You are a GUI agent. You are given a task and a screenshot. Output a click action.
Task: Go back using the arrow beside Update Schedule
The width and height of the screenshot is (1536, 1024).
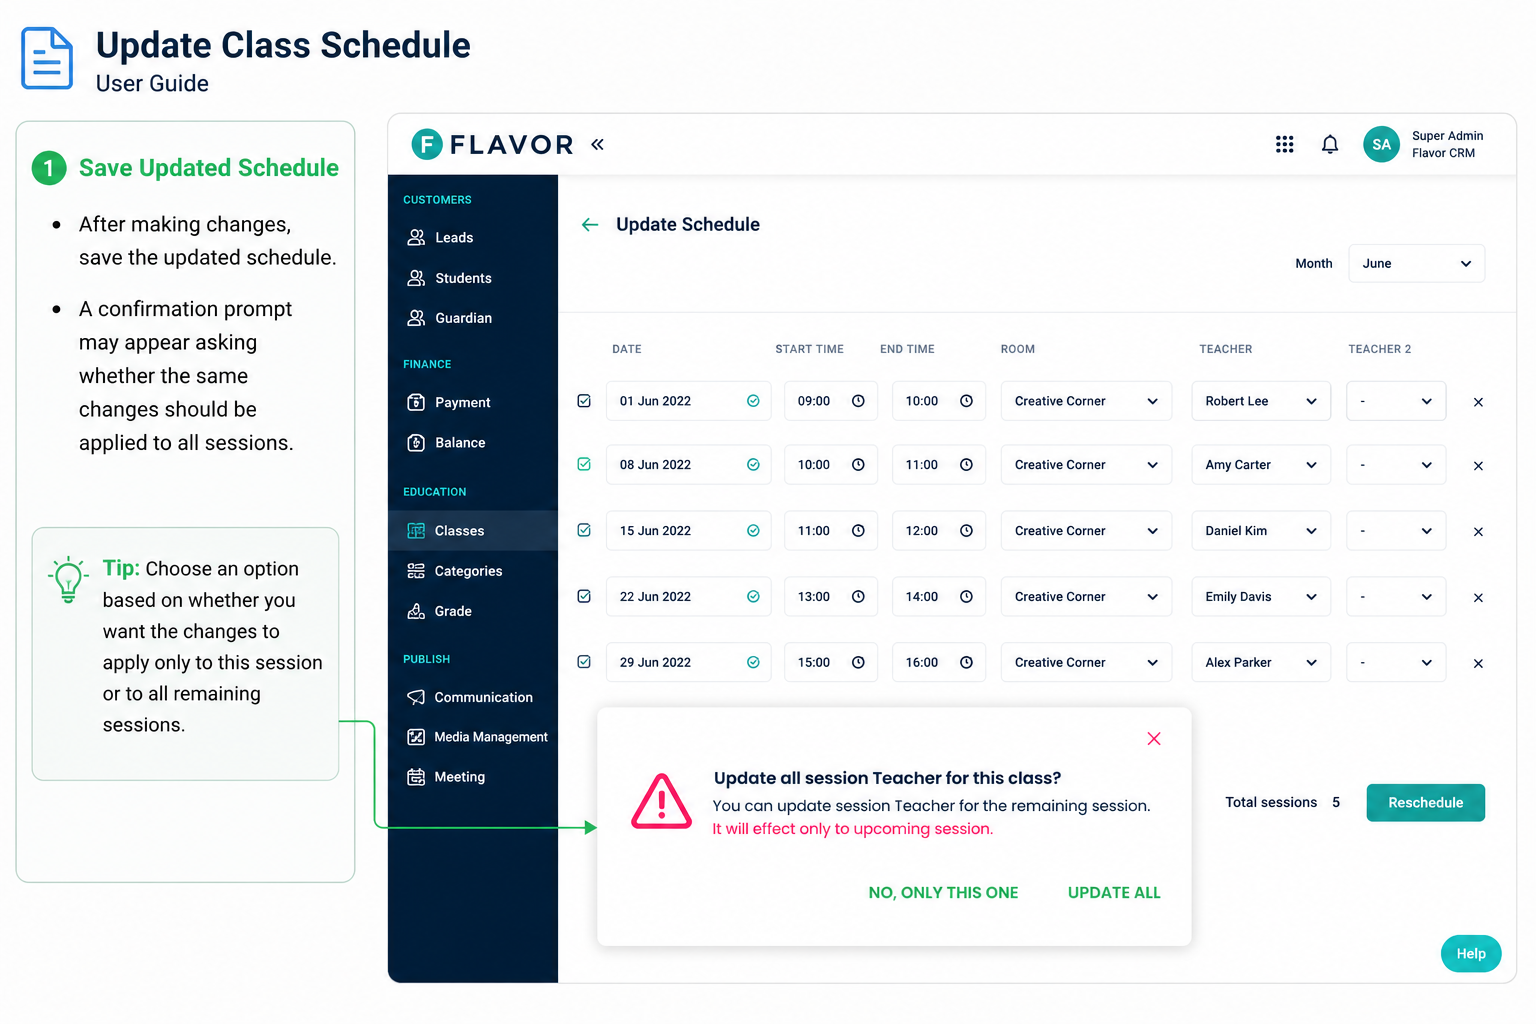(x=590, y=225)
